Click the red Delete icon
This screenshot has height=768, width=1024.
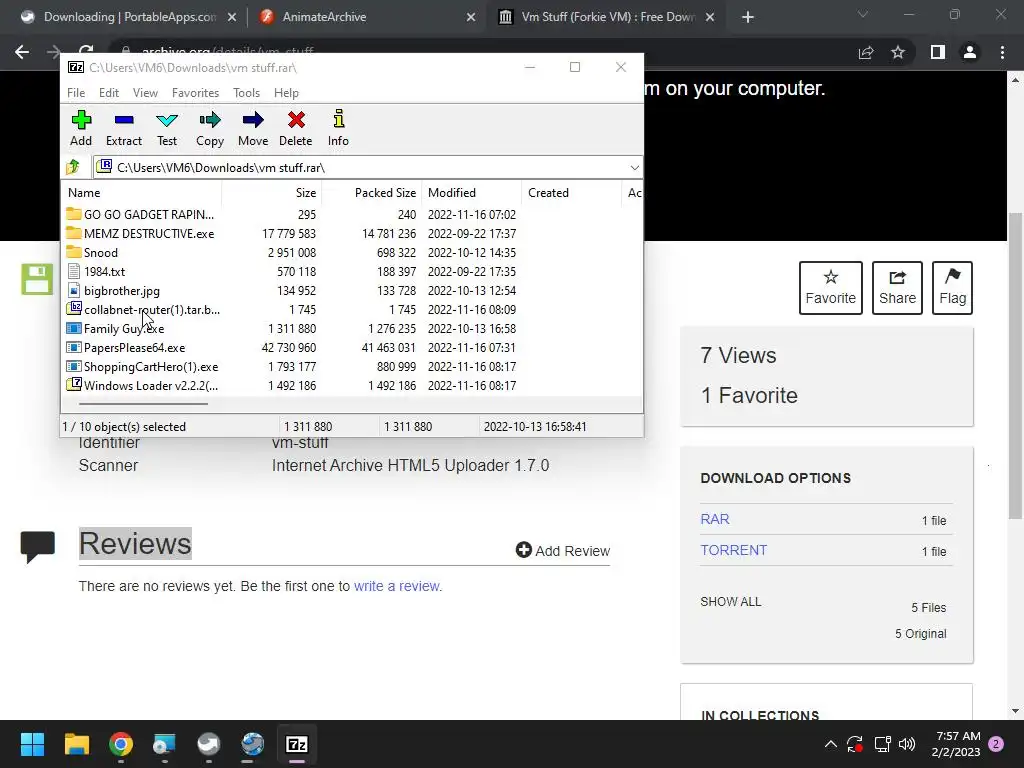(x=296, y=120)
